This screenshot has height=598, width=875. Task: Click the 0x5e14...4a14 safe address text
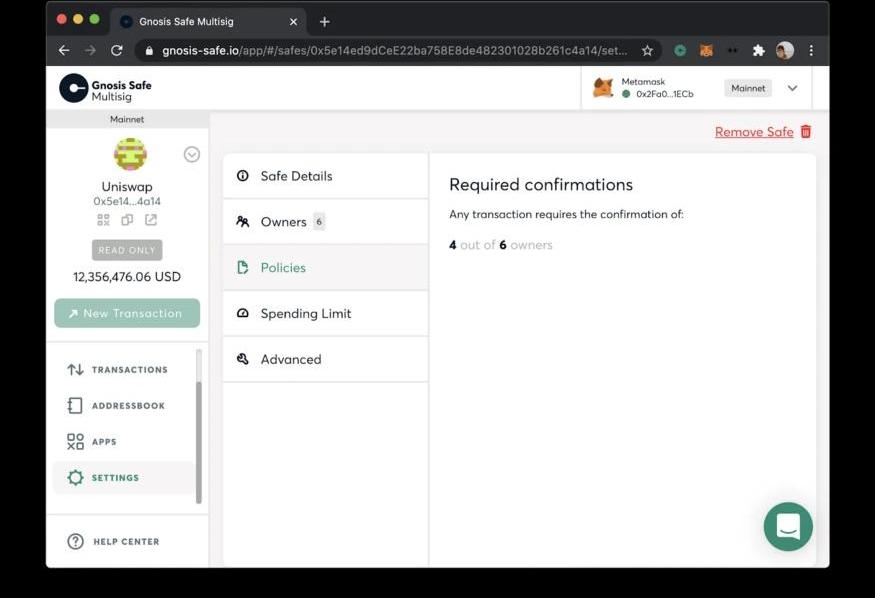(x=127, y=201)
